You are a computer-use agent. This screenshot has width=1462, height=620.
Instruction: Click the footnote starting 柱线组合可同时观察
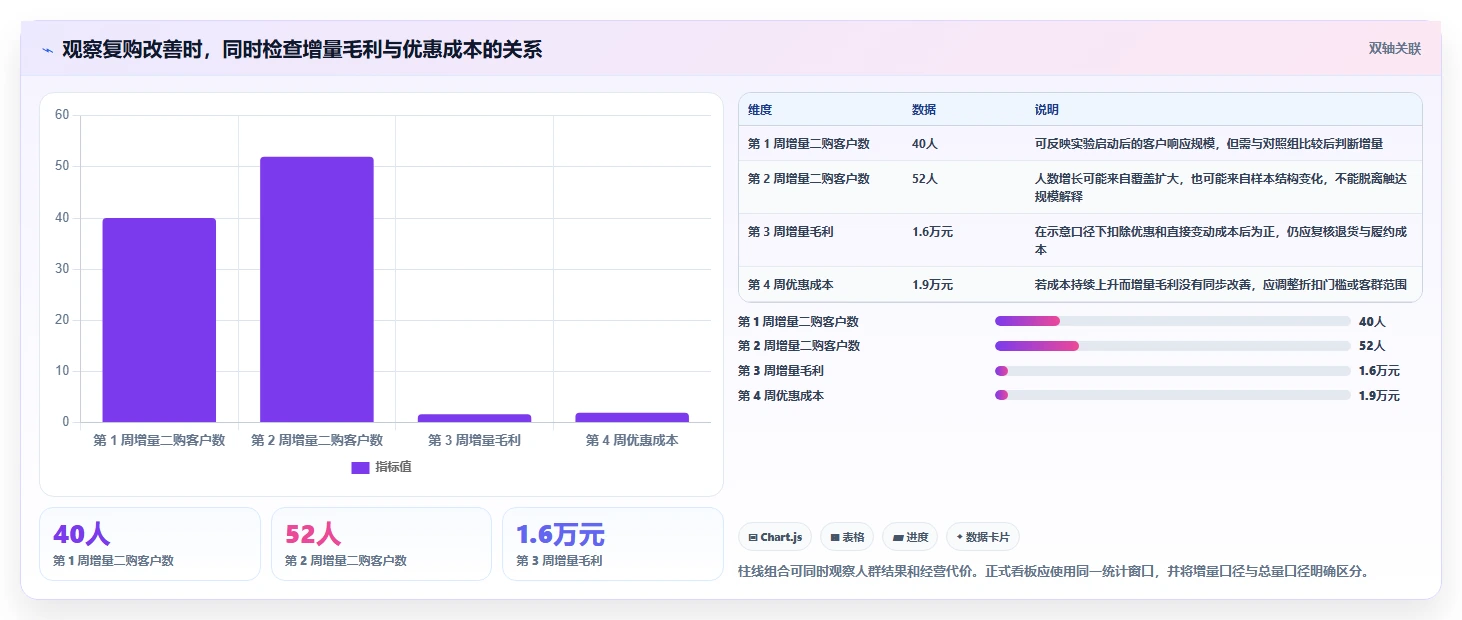1053,572
